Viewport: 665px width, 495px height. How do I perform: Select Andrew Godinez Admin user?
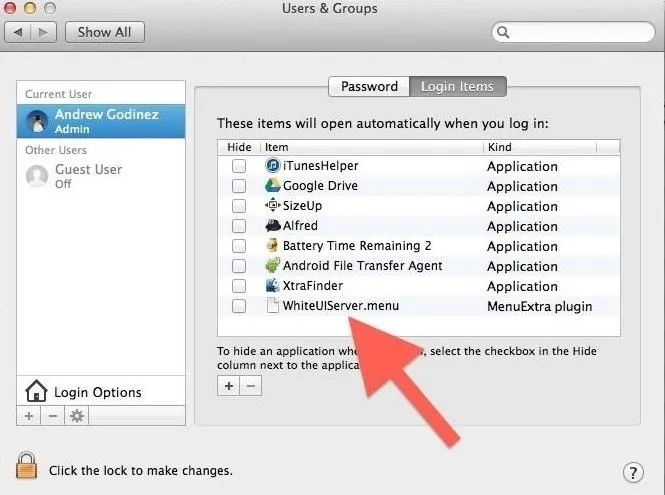[x=101, y=121]
